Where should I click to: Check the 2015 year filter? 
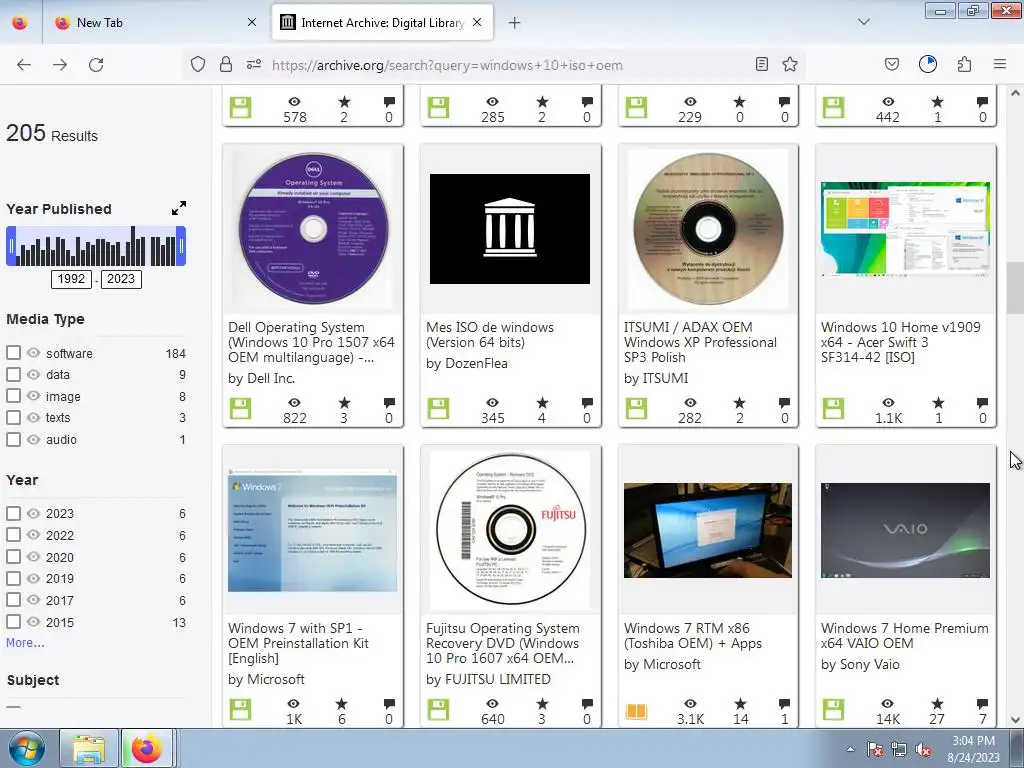(13, 622)
